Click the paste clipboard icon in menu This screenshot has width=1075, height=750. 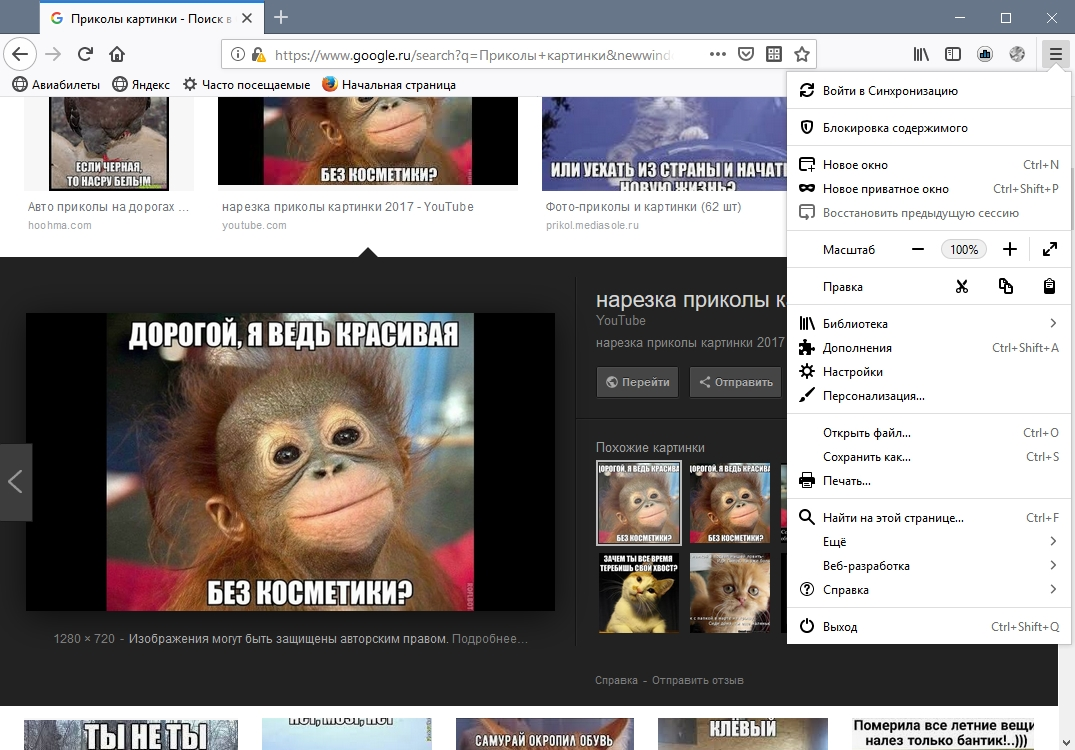tap(1049, 287)
